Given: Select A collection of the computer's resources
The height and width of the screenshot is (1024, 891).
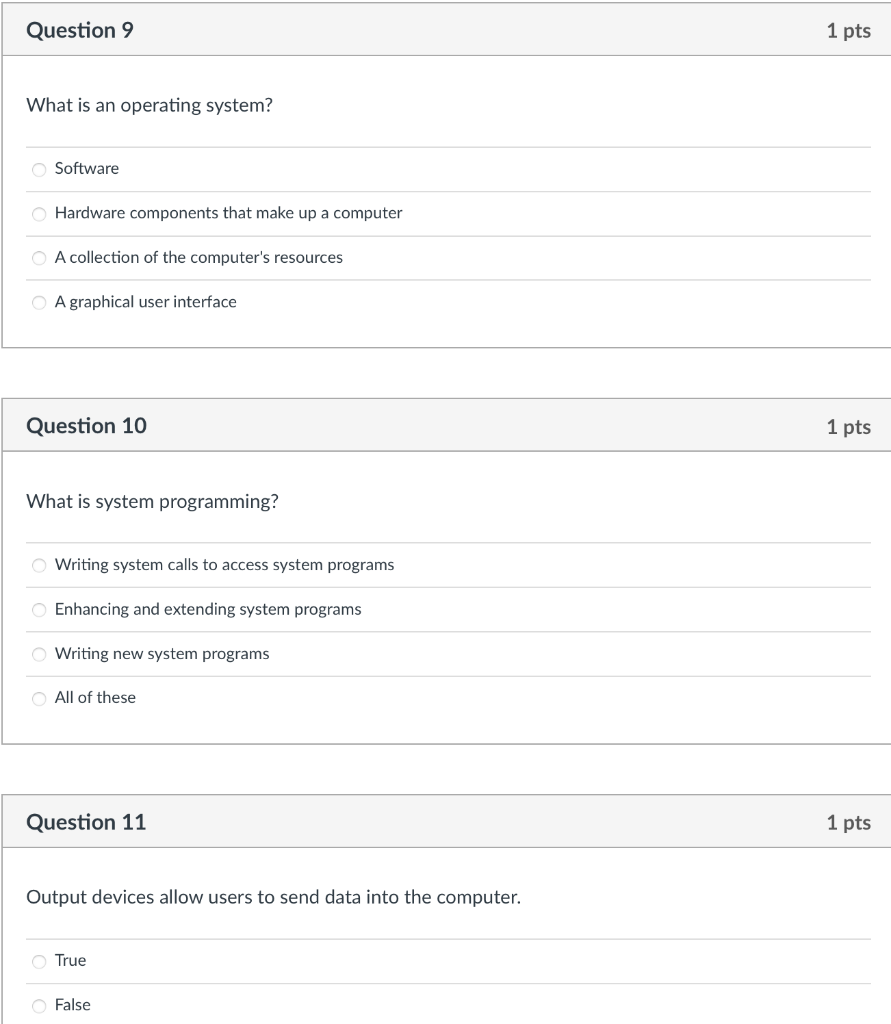Looking at the screenshot, I should tap(38, 258).
